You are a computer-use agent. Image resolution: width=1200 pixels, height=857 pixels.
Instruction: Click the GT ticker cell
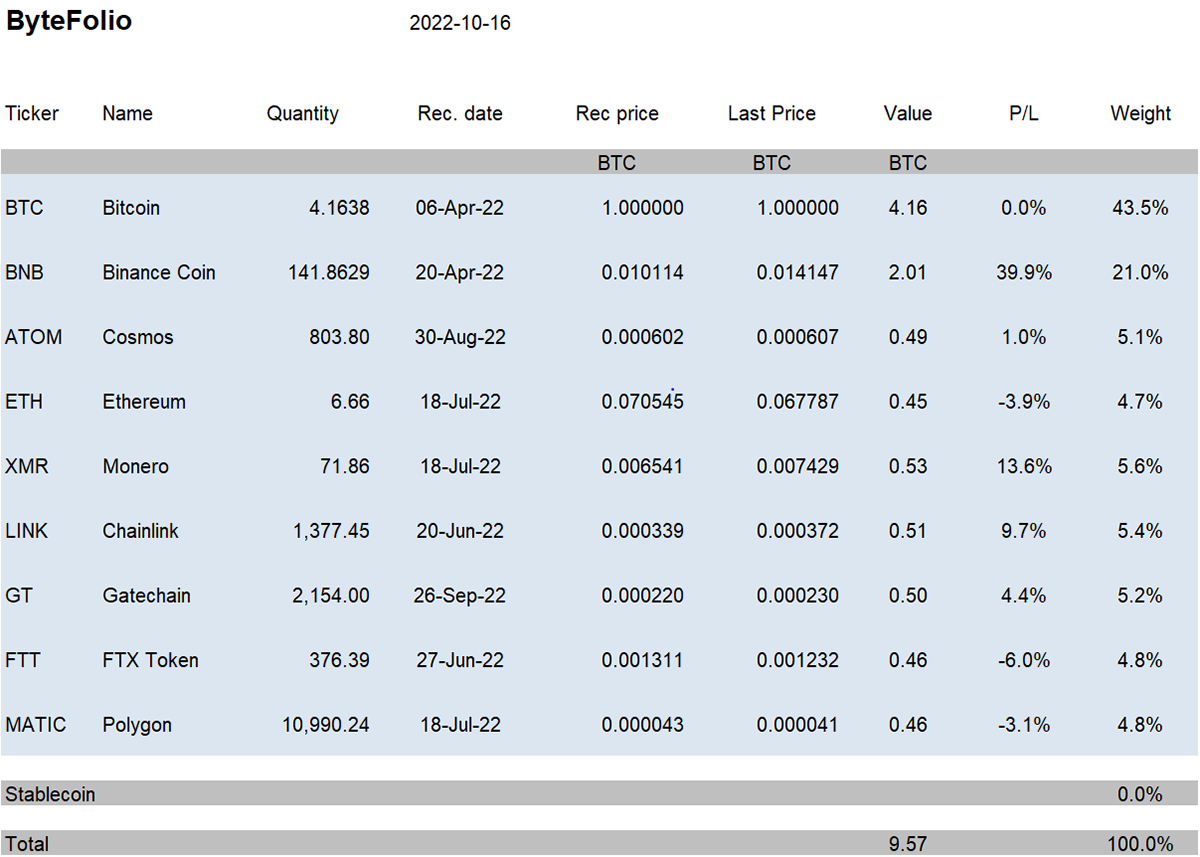(x=18, y=596)
